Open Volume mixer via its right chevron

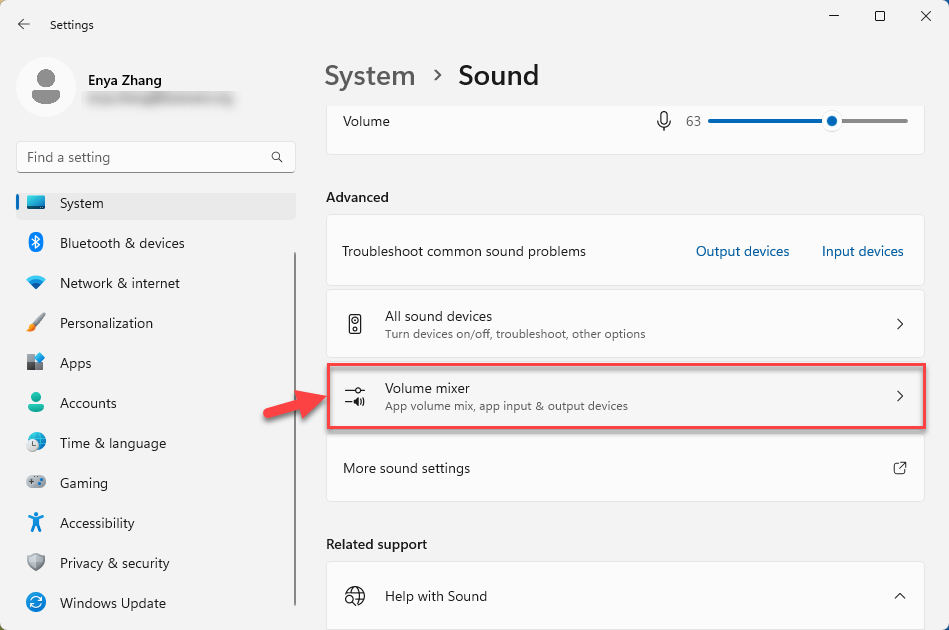[x=899, y=396]
